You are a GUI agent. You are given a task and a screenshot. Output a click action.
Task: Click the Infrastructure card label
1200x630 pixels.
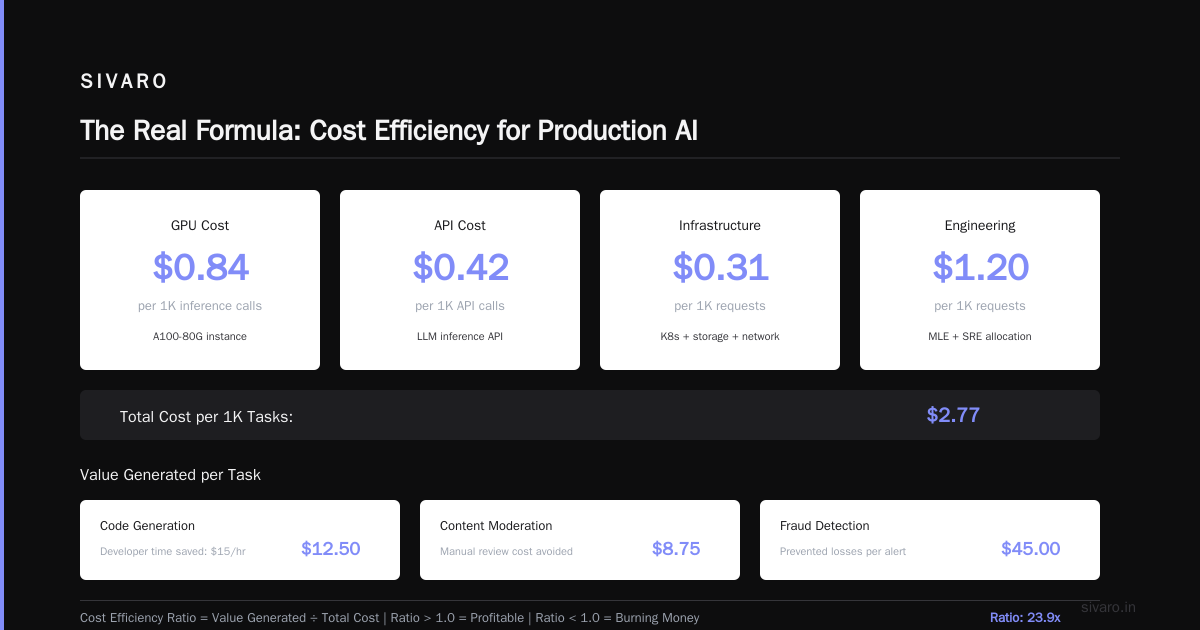click(x=720, y=226)
